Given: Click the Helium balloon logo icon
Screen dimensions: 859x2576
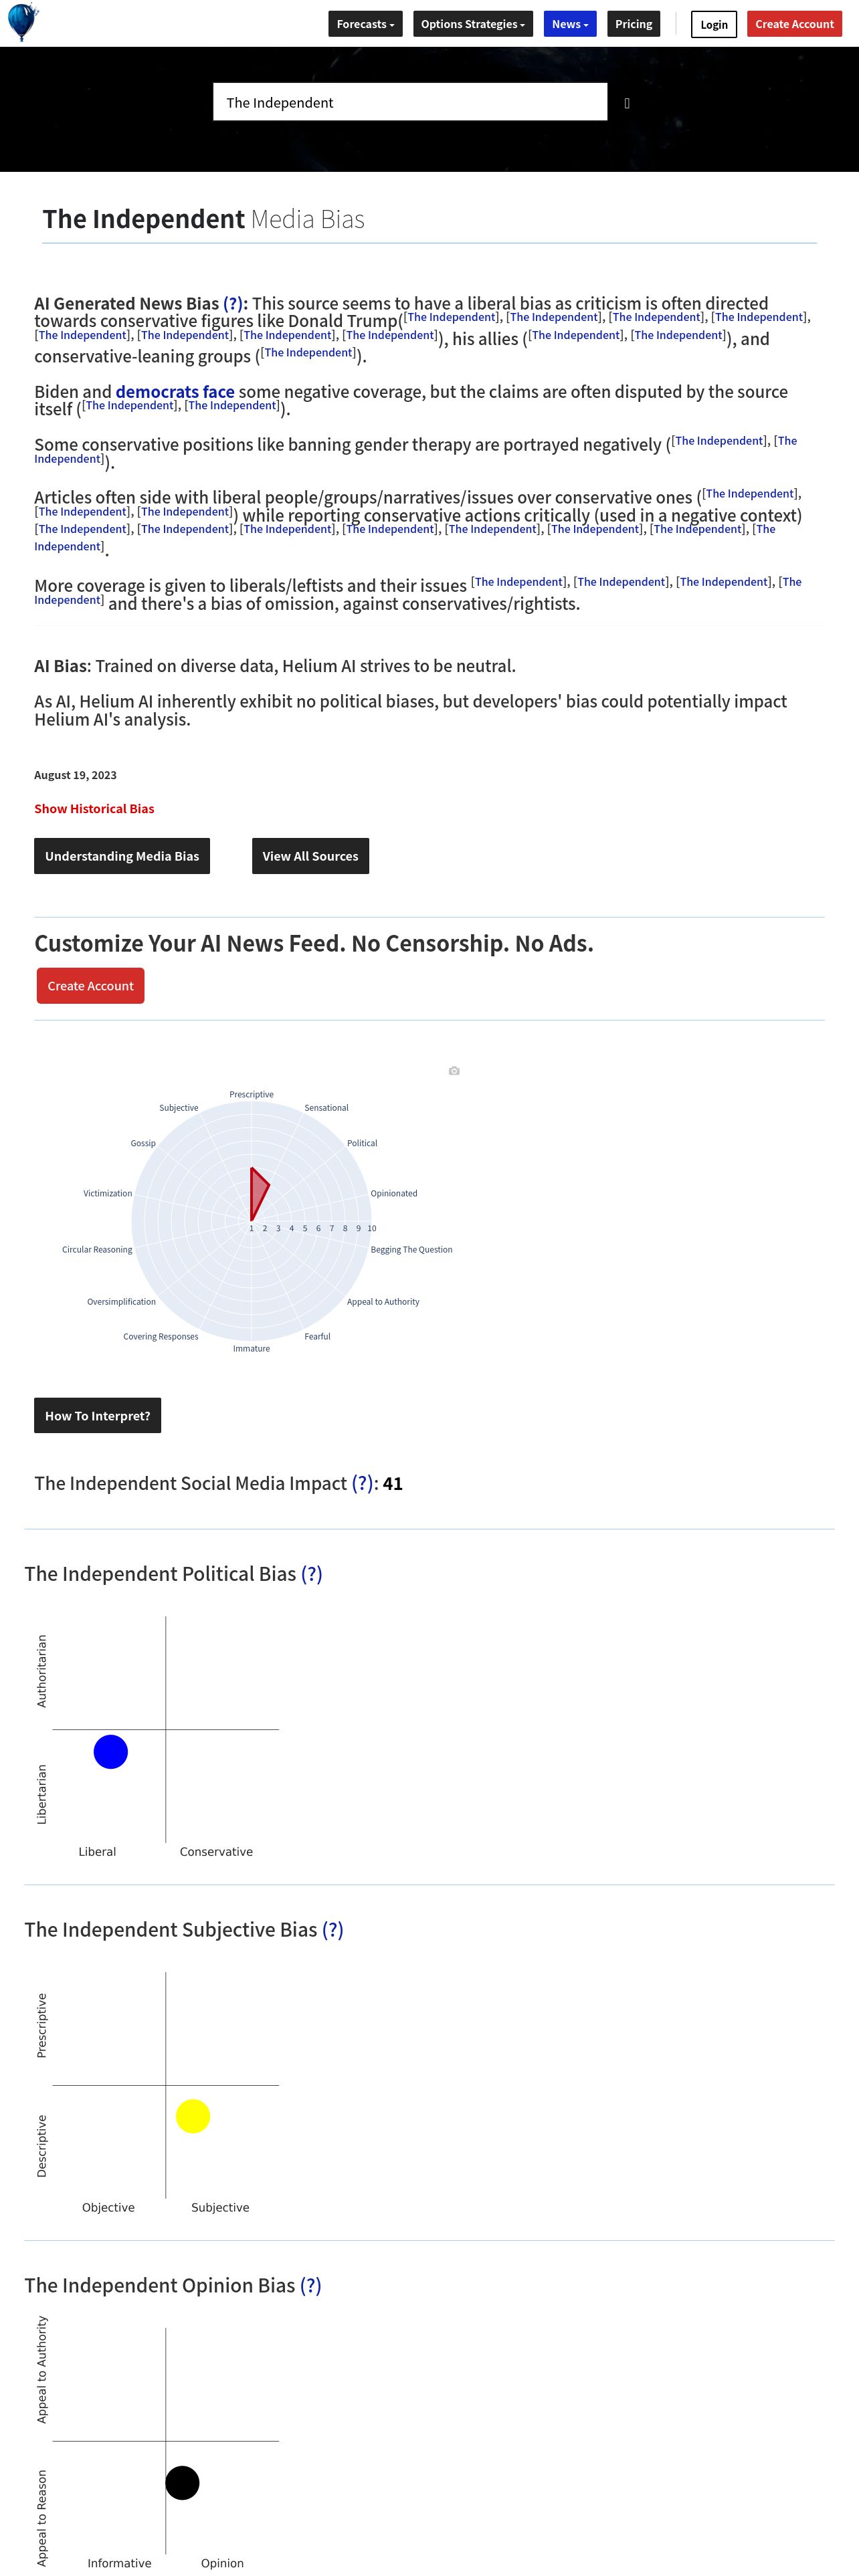Looking at the screenshot, I should 22,22.
